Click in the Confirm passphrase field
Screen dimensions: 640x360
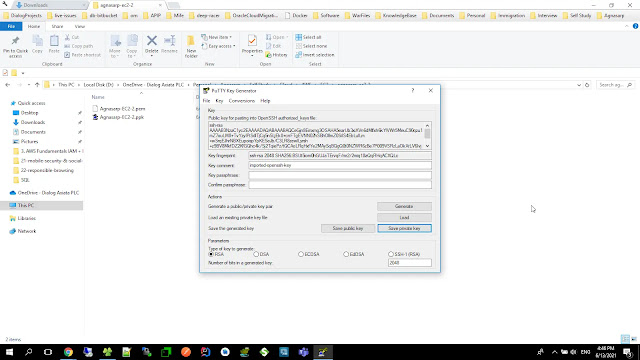pyautogui.click(x=340, y=185)
